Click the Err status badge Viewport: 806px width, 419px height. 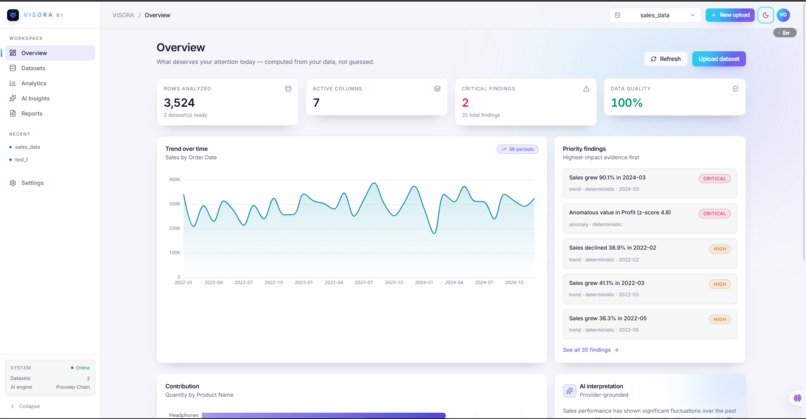784,33
